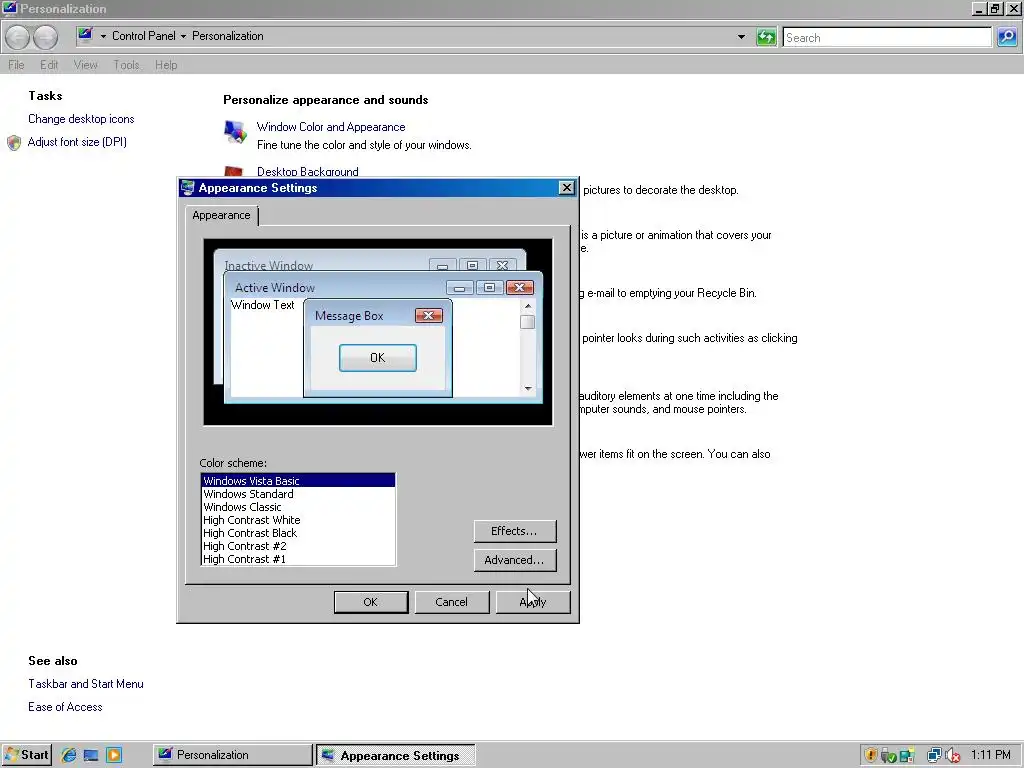Screen dimensions: 1024x768
Task: Open the Advanced... appearance options
Action: (x=515, y=560)
